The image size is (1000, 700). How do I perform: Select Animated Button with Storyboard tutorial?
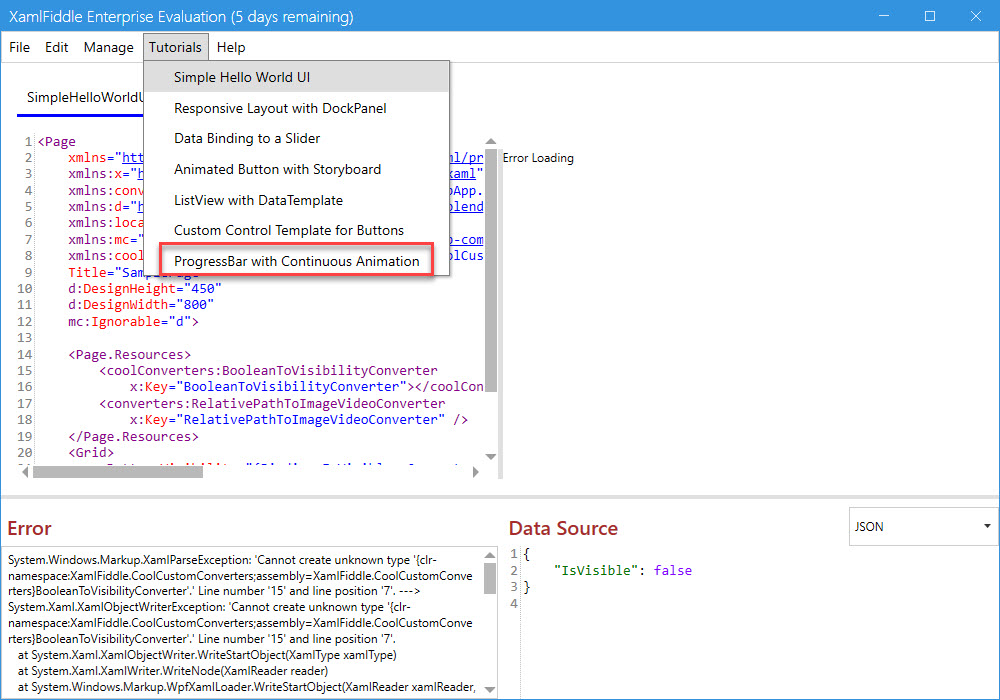(x=296, y=170)
